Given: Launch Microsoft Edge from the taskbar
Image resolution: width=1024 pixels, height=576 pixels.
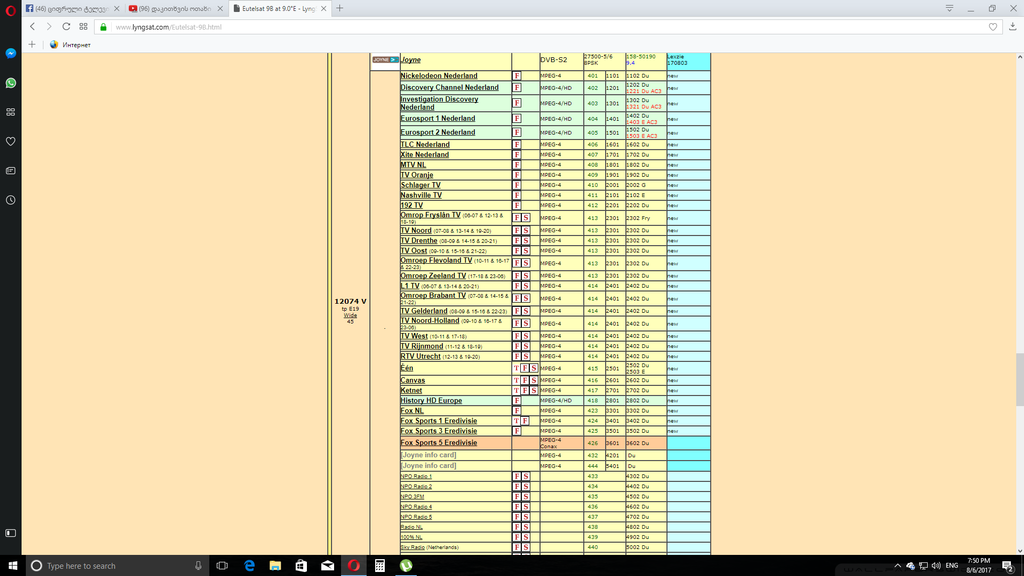Looking at the screenshot, I should (249, 566).
